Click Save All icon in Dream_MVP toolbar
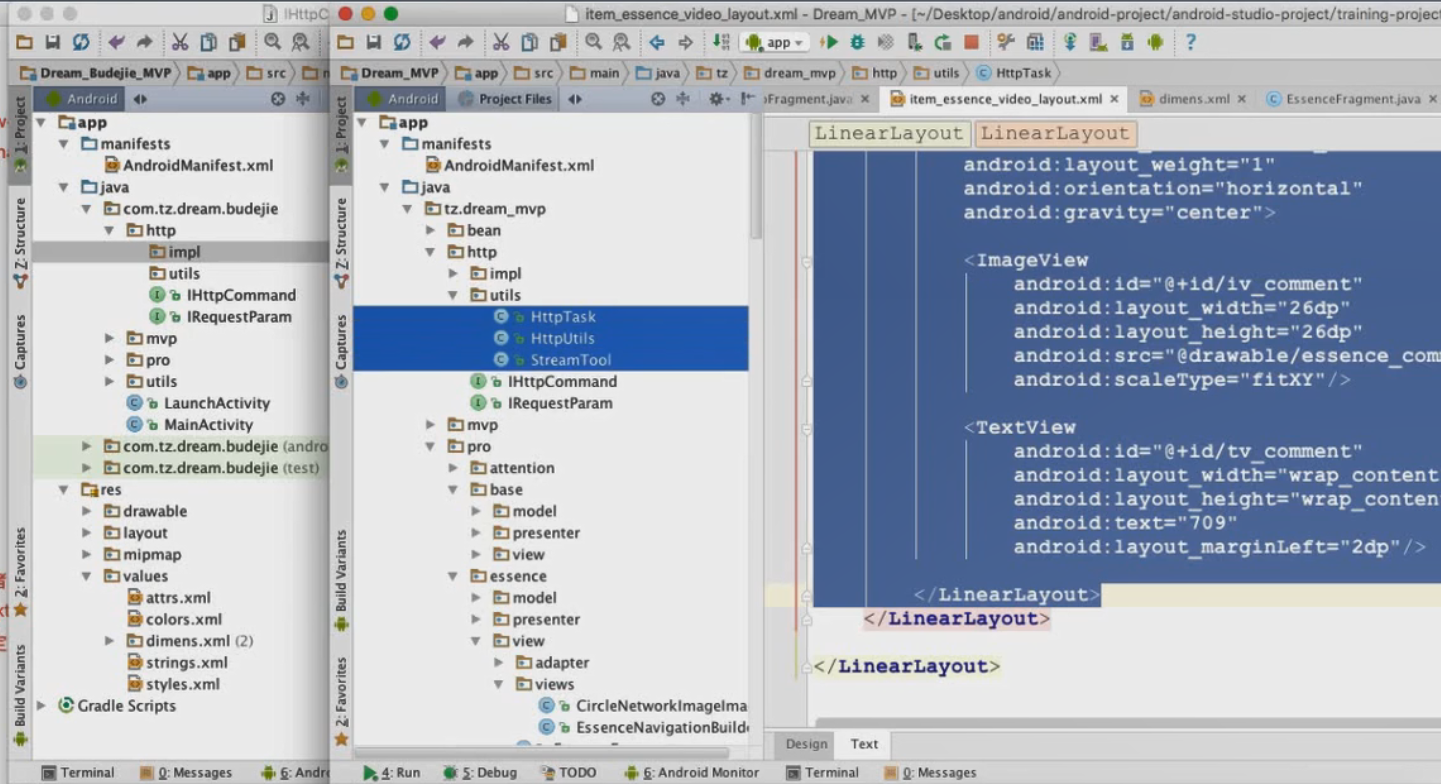The width and height of the screenshot is (1441, 784). [x=373, y=42]
